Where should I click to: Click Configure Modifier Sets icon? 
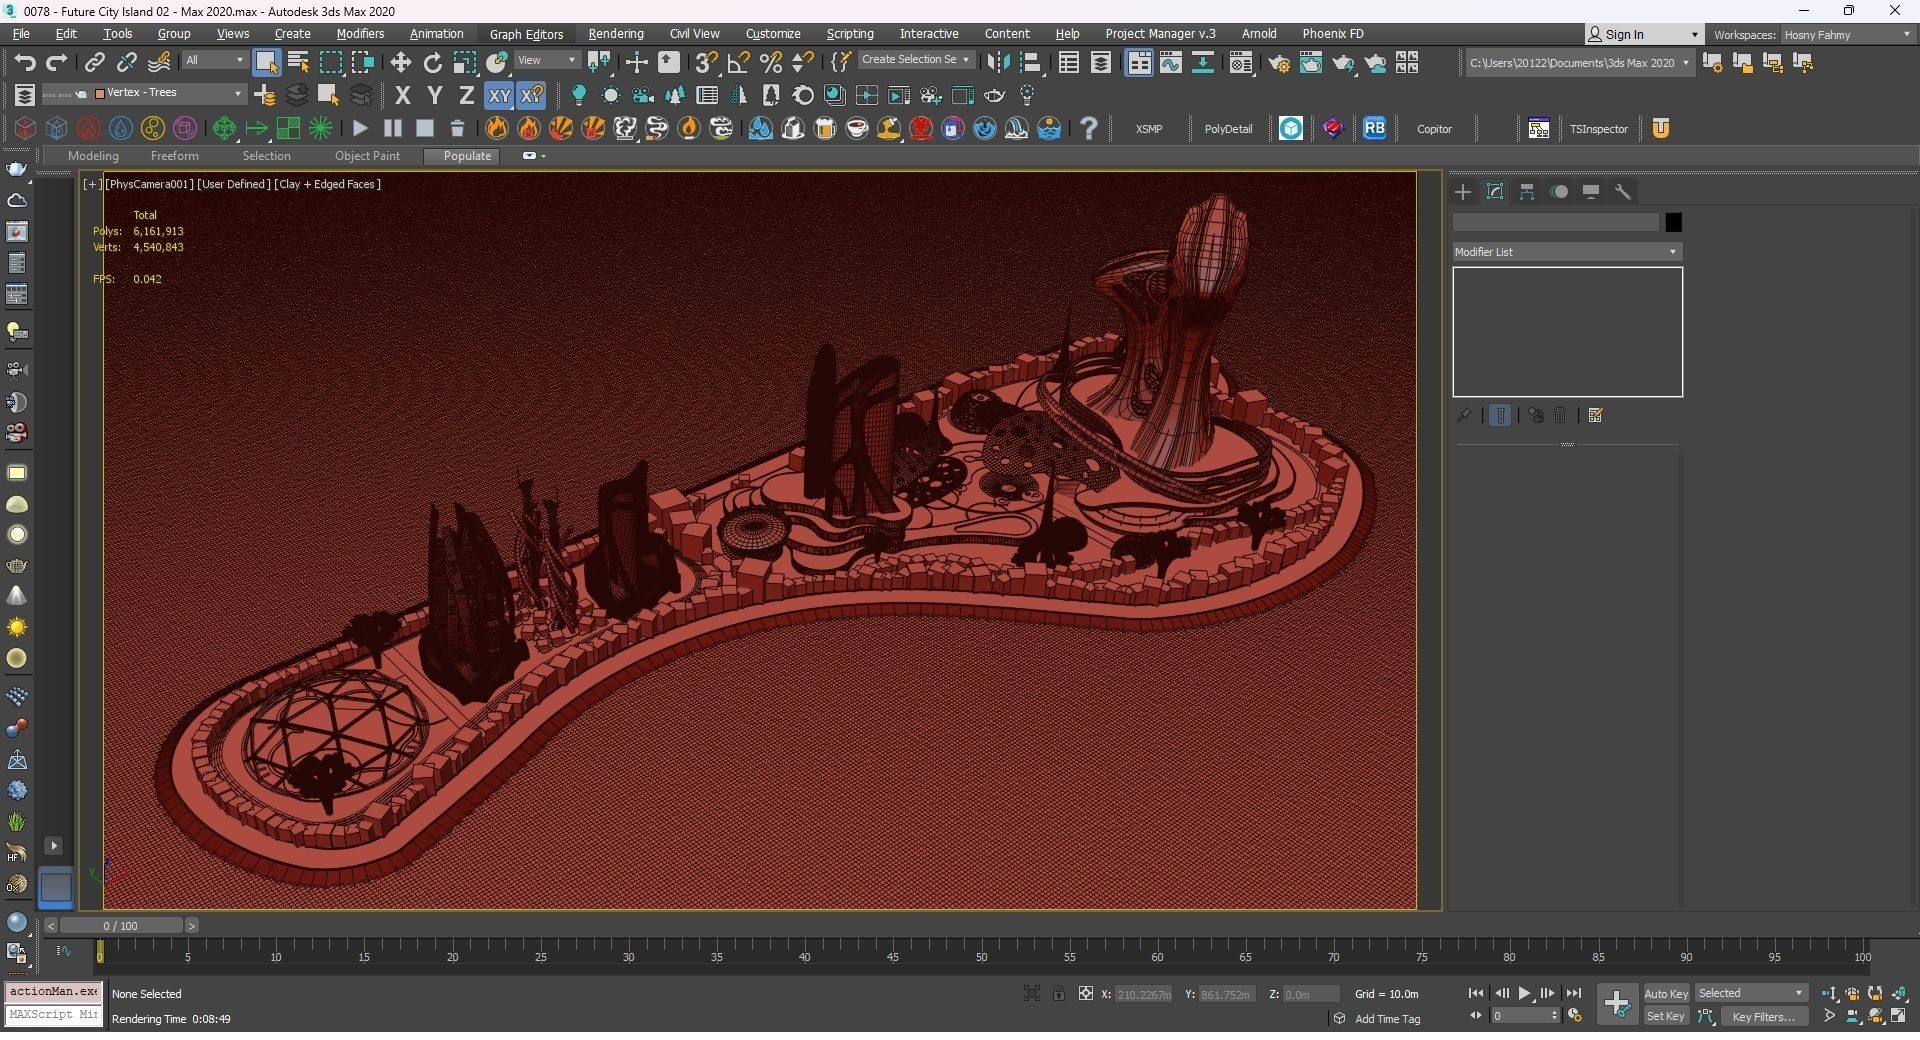pyautogui.click(x=1596, y=415)
